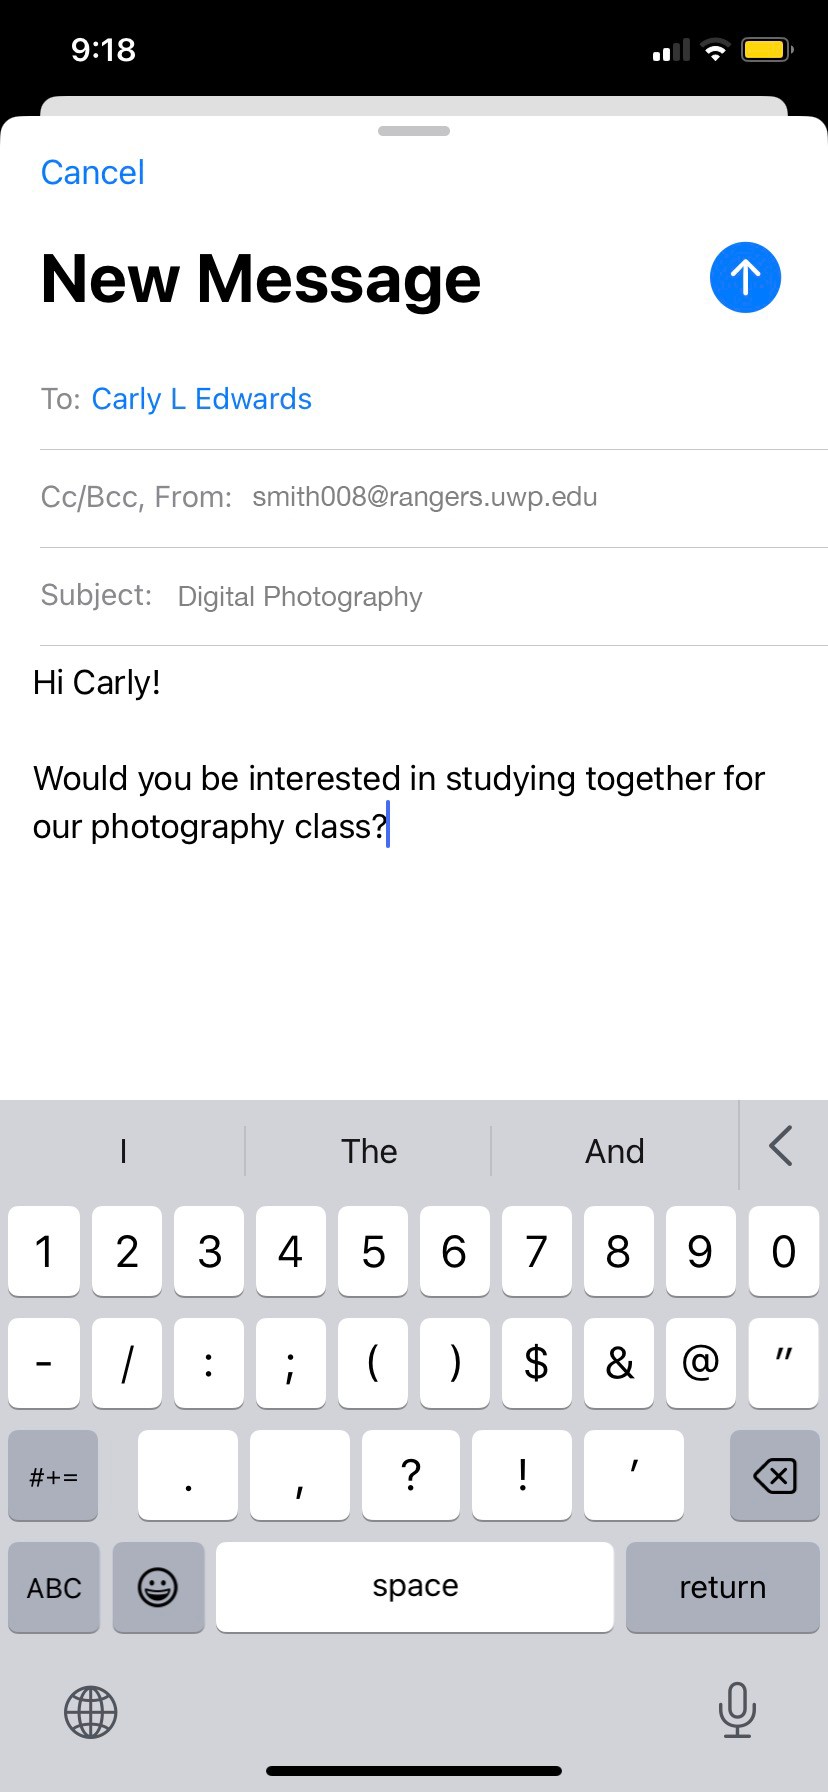Tap the backspace delete key
The height and width of the screenshot is (1792, 828).
tap(775, 1475)
